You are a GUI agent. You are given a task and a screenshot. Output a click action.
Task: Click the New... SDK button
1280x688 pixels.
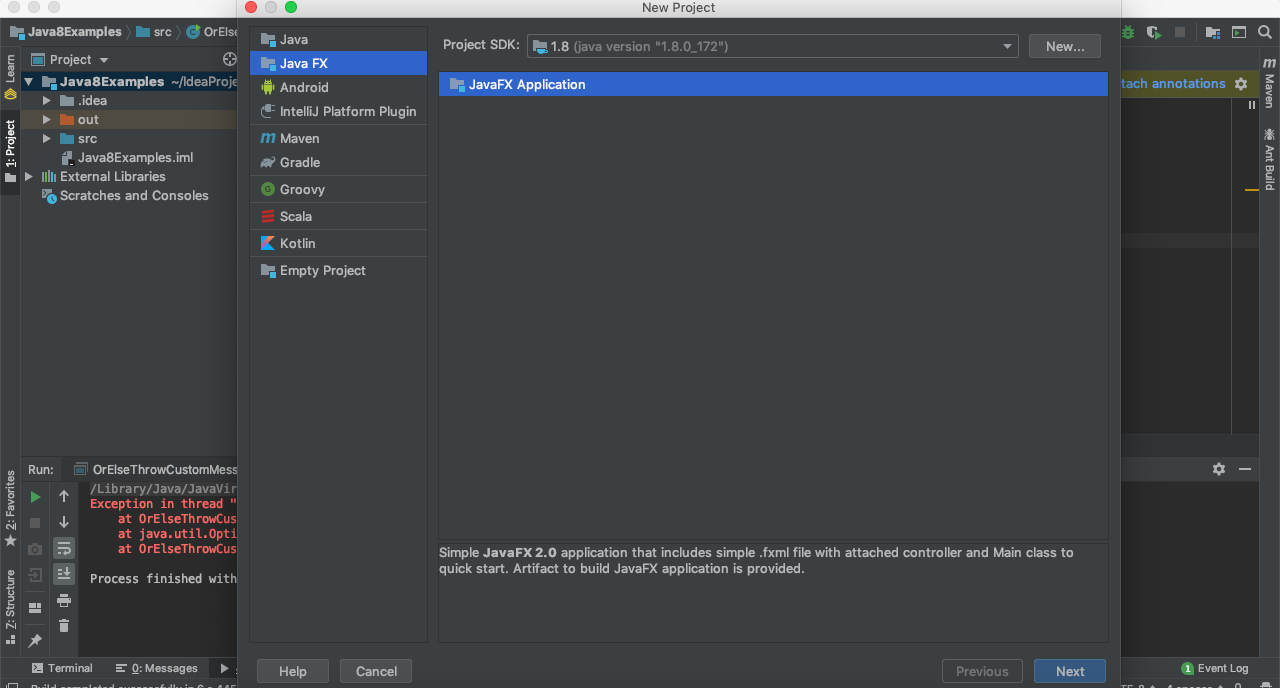coord(1065,46)
